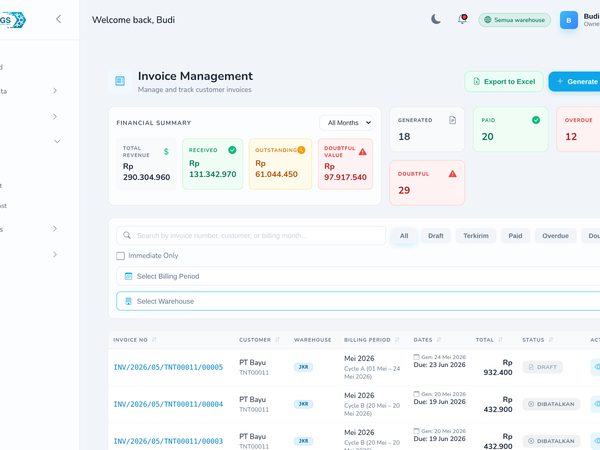Select the Draft filter tab
Image resolution: width=600 pixels, height=450 pixels.
[x=436, y=236]
